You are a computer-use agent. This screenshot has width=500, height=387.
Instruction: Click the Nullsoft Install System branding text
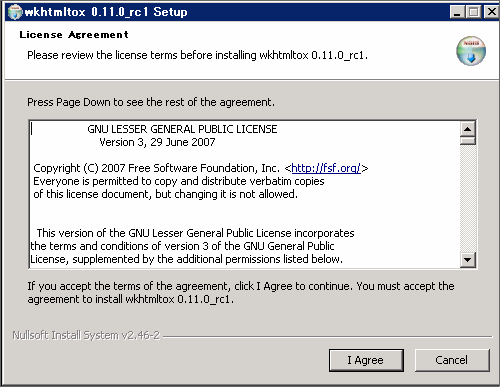86,335
